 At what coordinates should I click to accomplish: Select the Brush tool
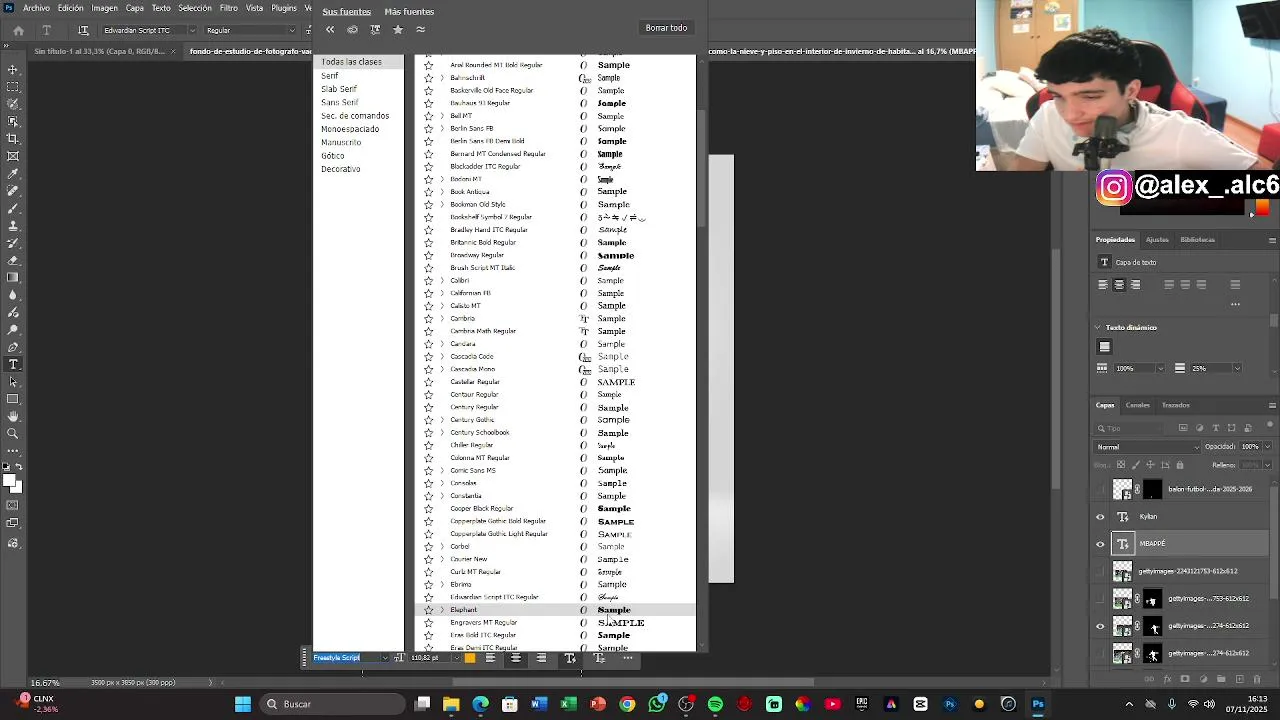pyautogui.click(x=13, y=208)
